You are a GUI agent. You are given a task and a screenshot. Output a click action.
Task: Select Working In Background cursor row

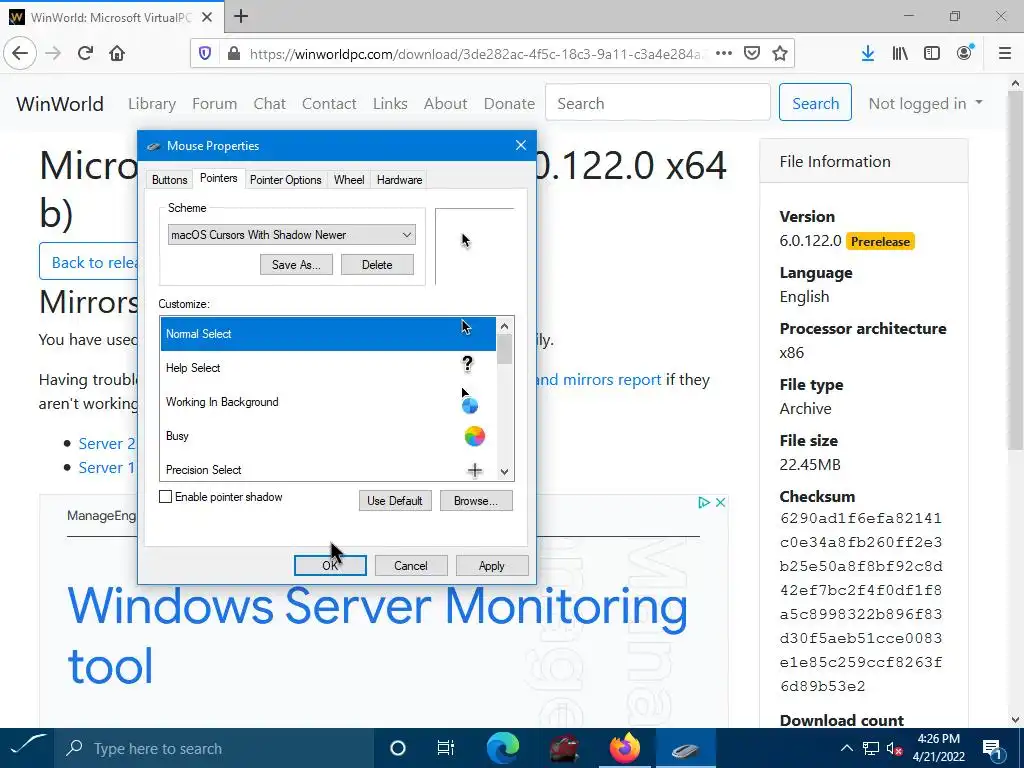pos(328,402)
